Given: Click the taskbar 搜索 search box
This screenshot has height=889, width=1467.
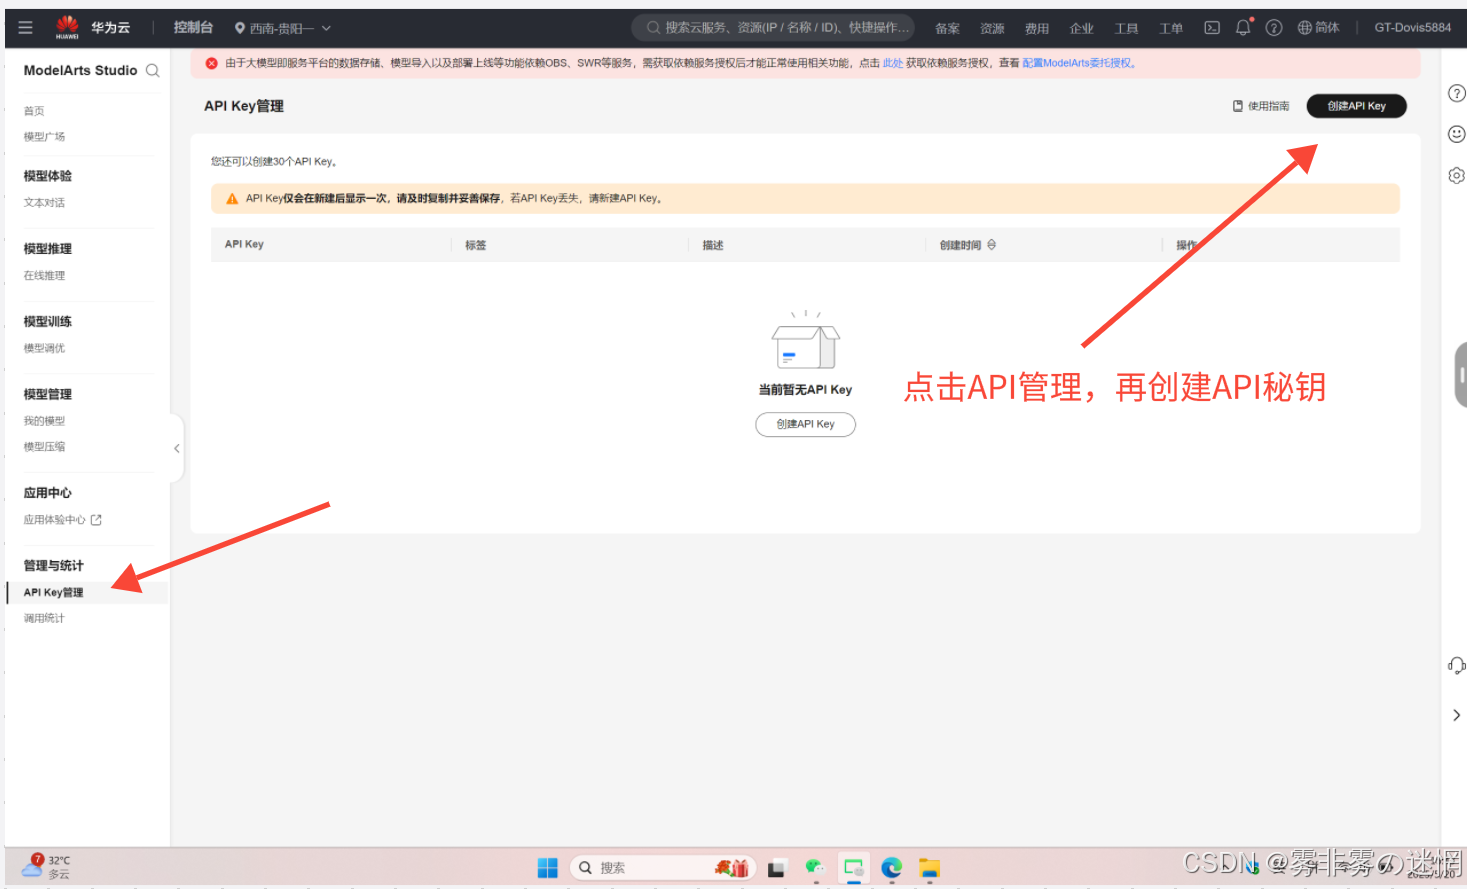Looking at the screenshot, I should coord(662,868).
